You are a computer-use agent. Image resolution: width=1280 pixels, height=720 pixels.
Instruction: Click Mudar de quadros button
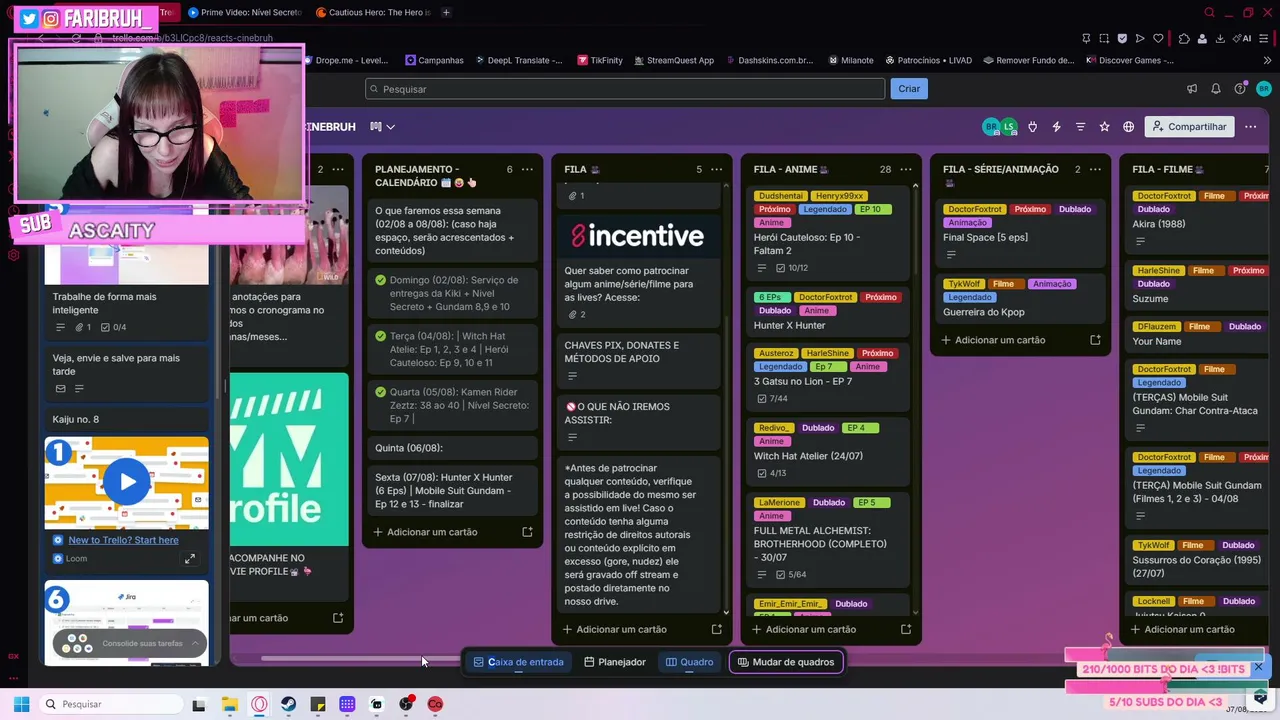tap(786, 662)
